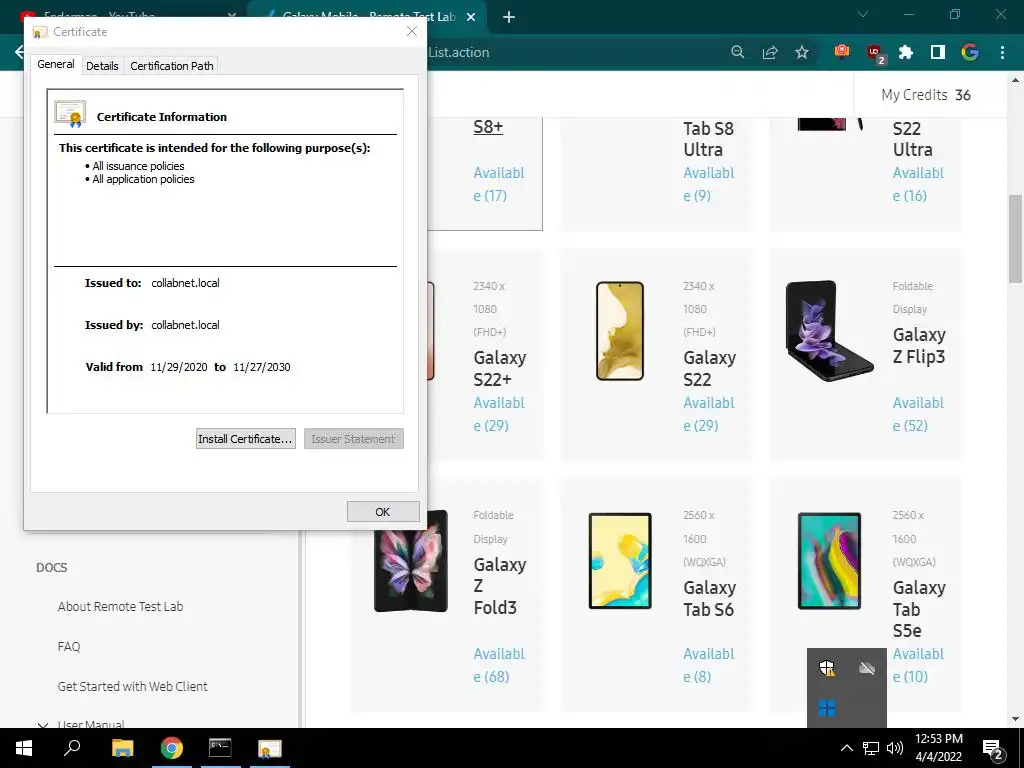Image resolution: width=1024 pixels, height=768 pixels.
Task: Open File Explorer from the taskbar
Action: point(123,748)
